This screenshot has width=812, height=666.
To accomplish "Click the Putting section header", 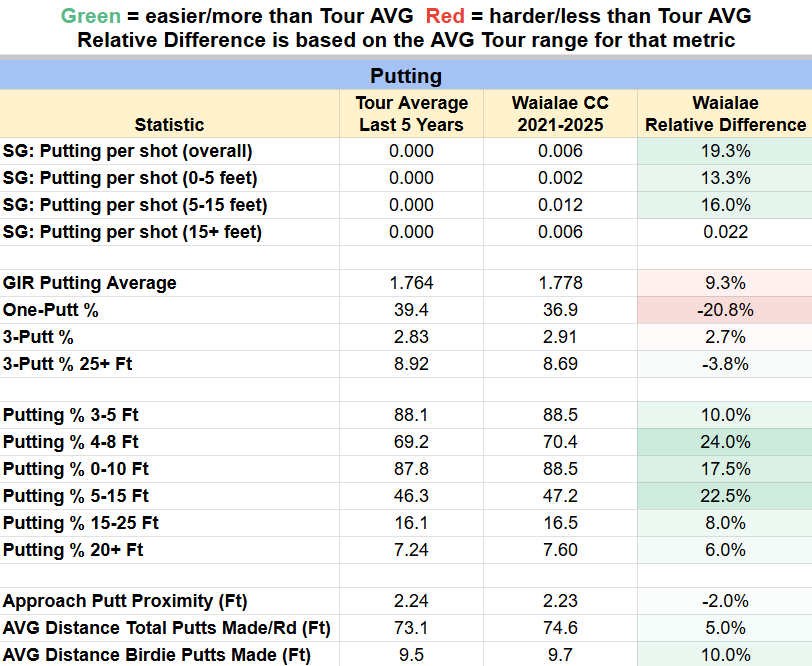I will click(405, 76).
